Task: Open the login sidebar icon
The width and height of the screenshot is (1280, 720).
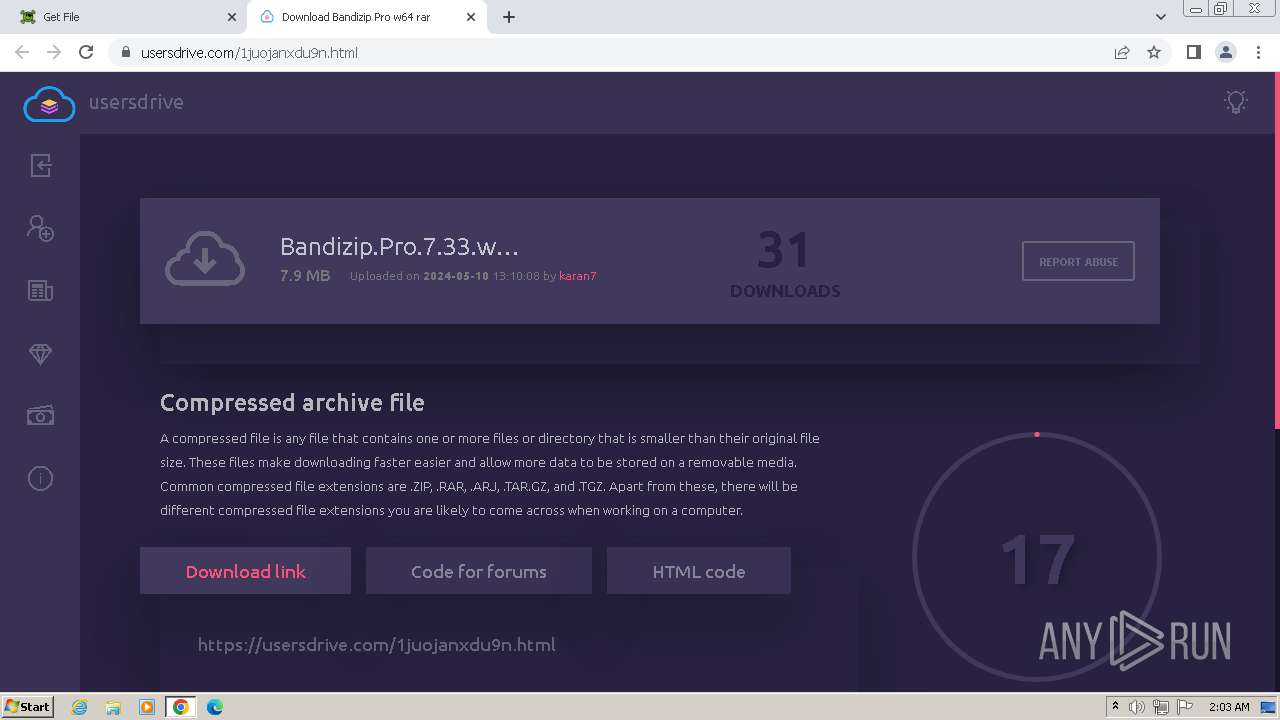Action: pyautogui.click(x=40, y=165)
